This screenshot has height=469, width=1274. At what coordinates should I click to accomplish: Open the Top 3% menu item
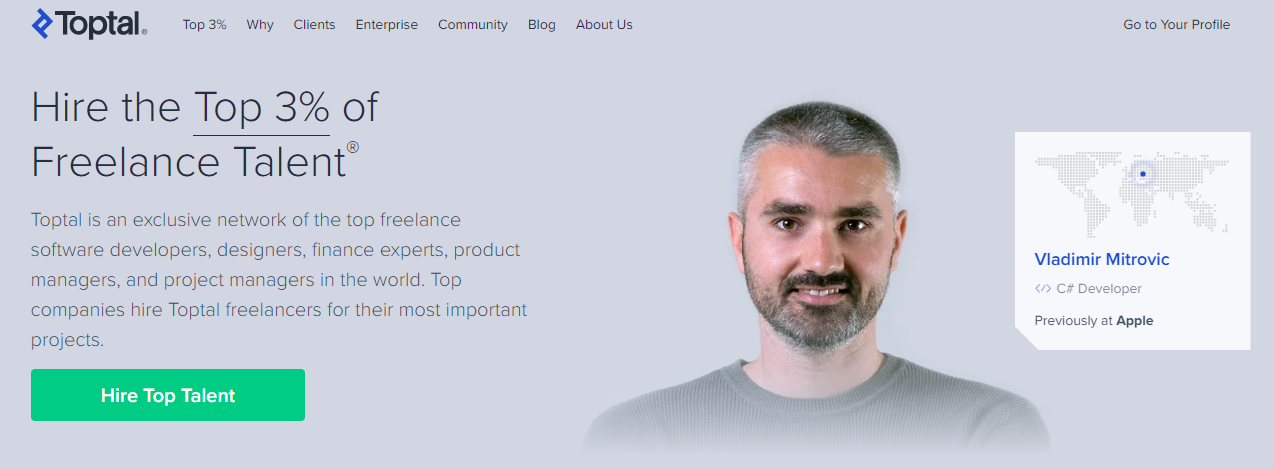[x=205, y=25]
